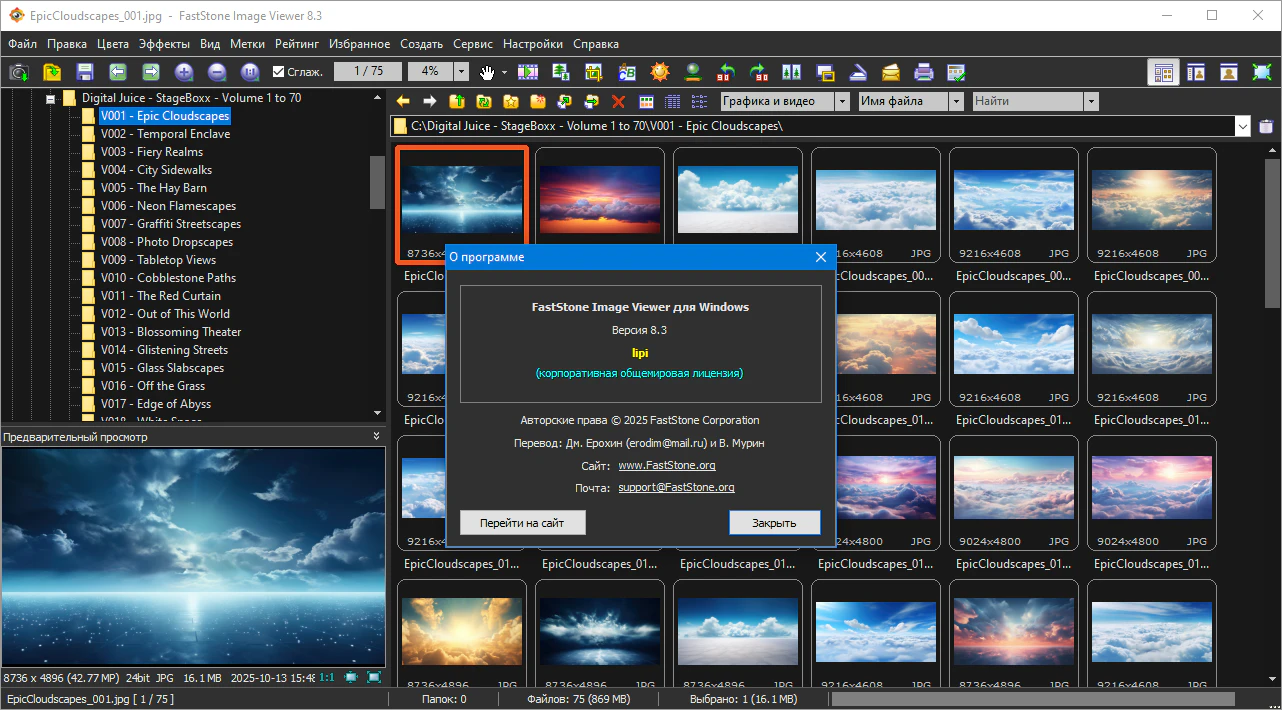Click the acquire from scanner icon
The height and width of the screenshot is (710, 1282).
(857, 72)
